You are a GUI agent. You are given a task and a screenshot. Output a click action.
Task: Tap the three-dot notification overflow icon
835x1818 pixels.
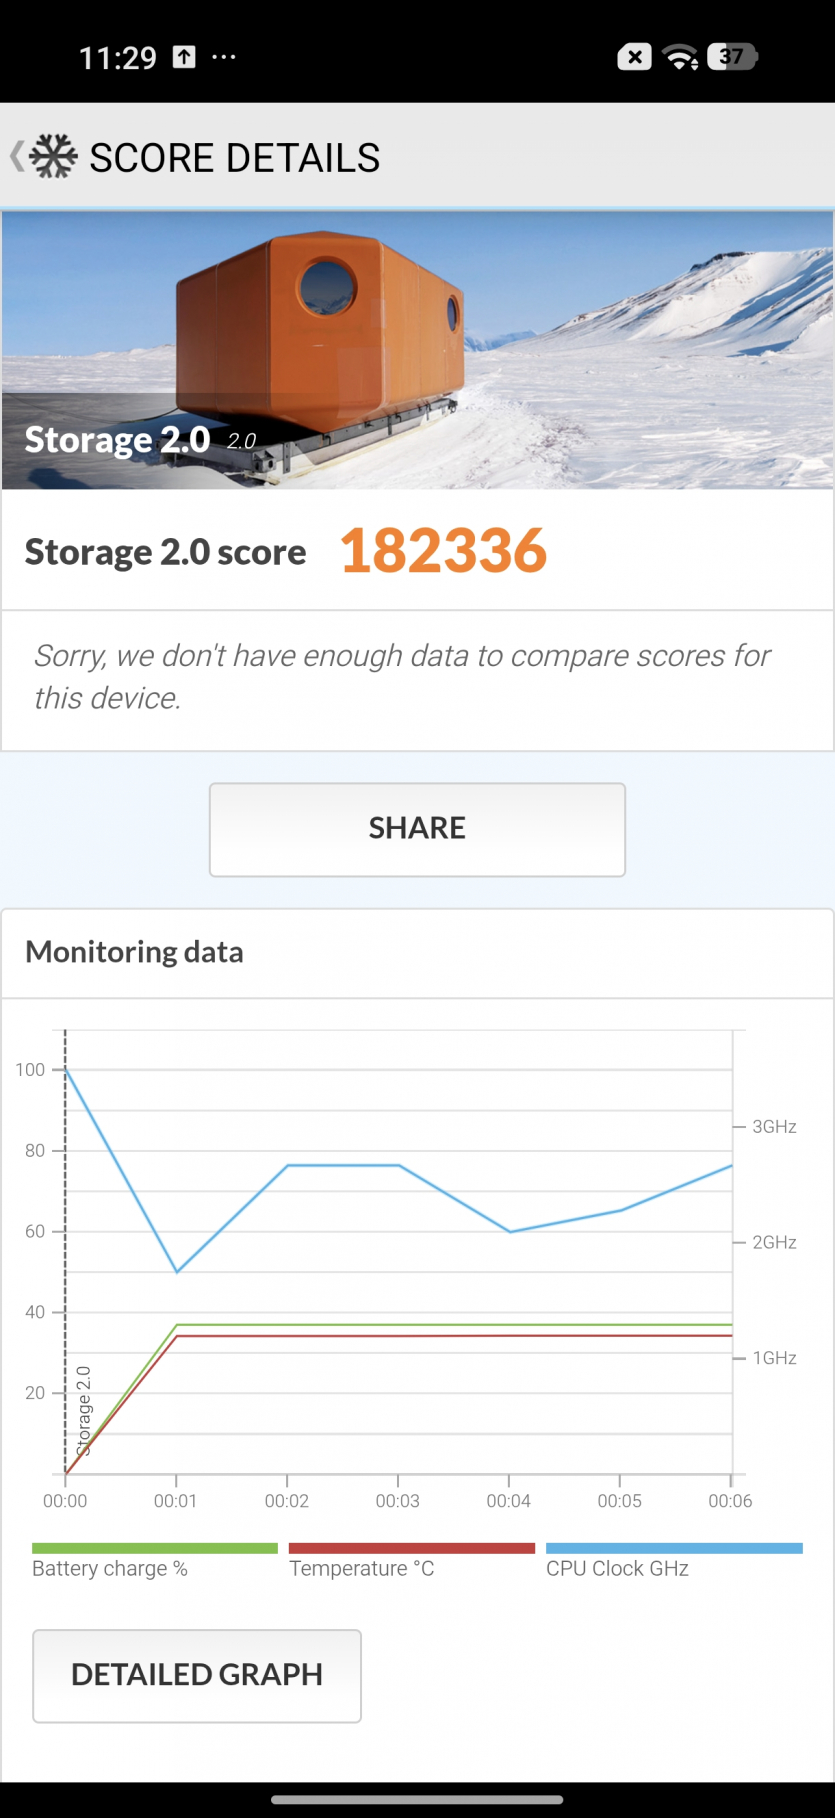click(224, 57)
